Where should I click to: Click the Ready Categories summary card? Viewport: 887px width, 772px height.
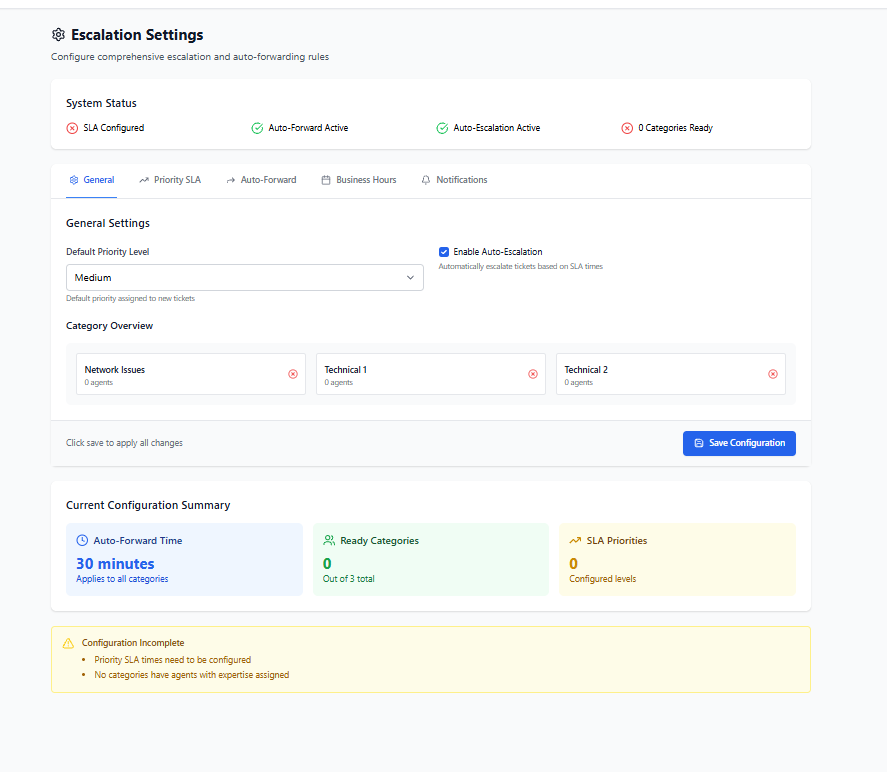431,559
